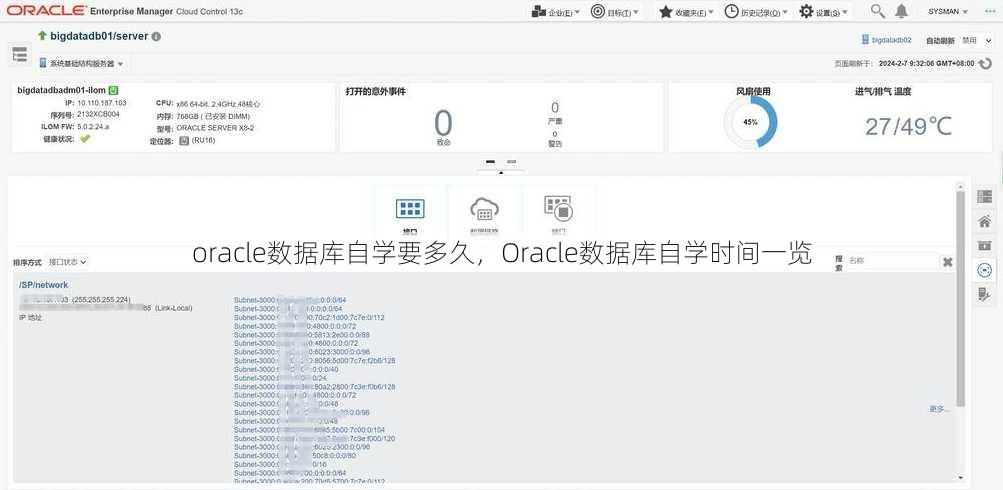Click the search magnifier icon in header
This screenshot has height=490, width=1003.
click(x=878, y=11)
